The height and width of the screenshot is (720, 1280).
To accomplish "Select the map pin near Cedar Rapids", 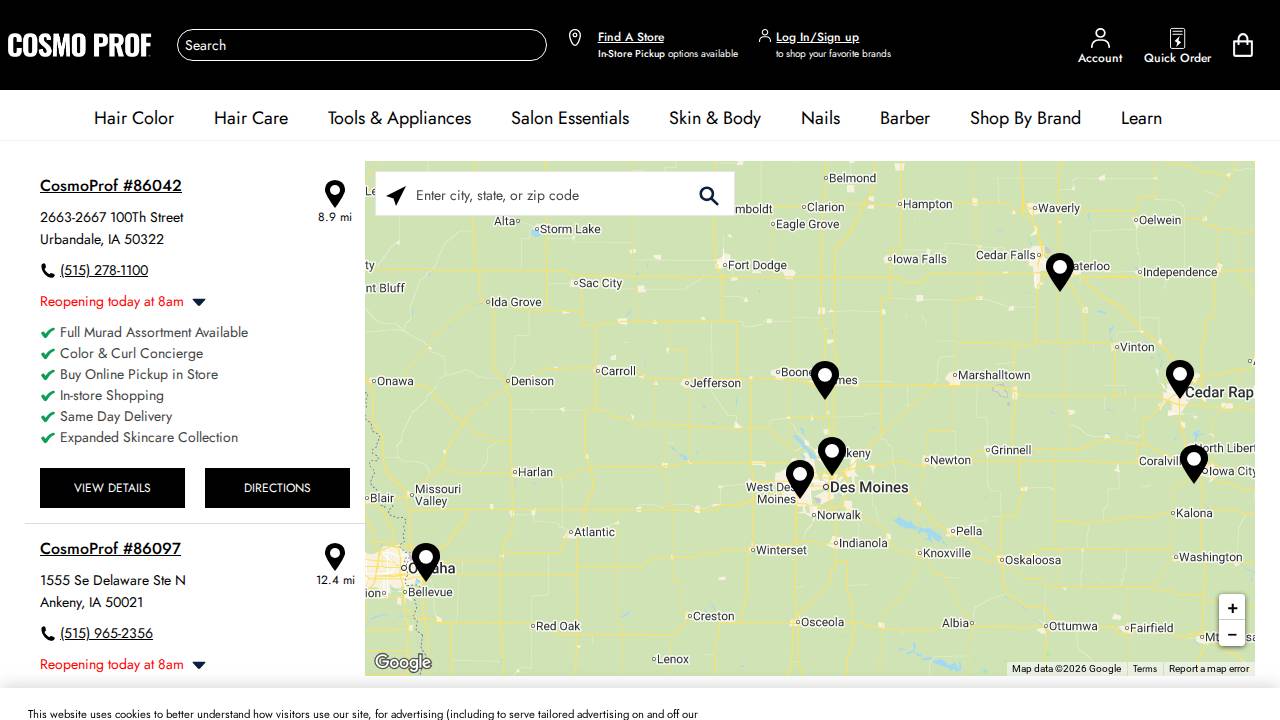I will tap(1179, 377).
